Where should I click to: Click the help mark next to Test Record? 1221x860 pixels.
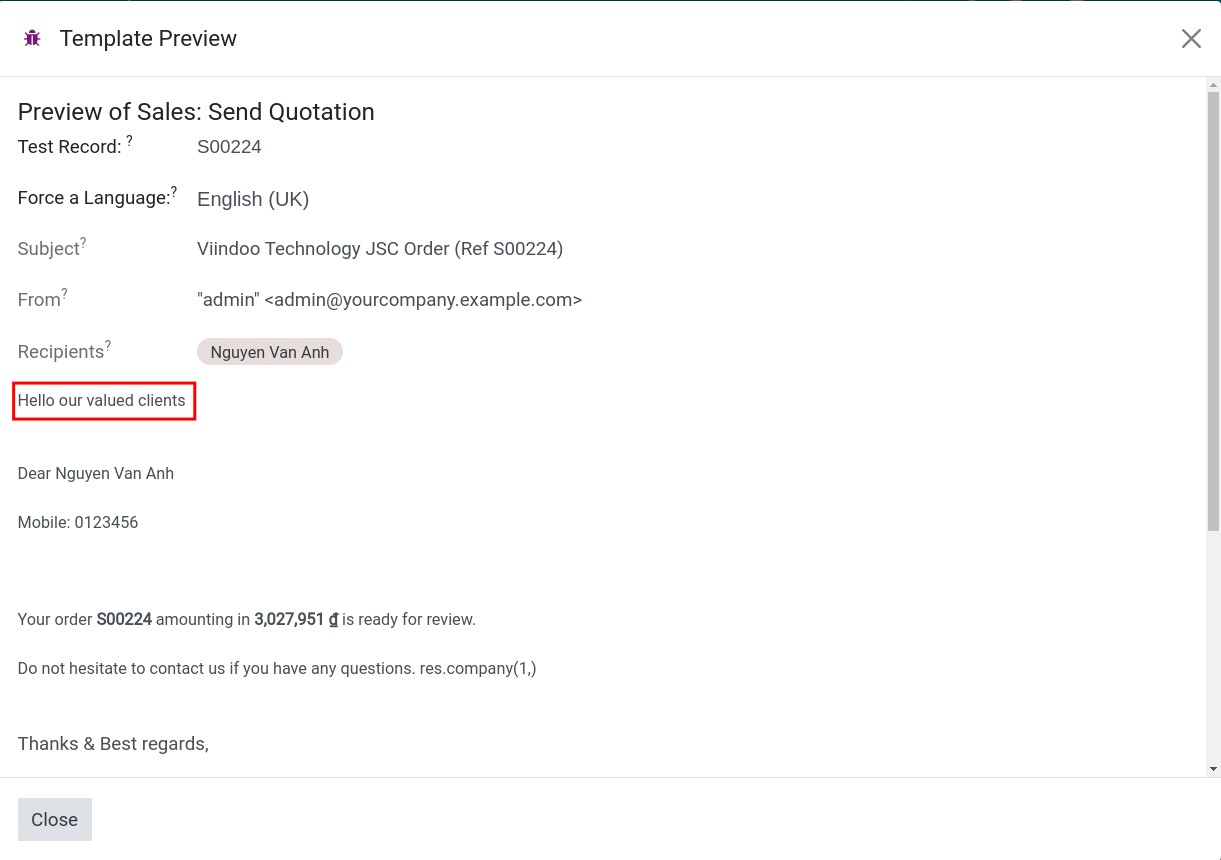[129, 142]
